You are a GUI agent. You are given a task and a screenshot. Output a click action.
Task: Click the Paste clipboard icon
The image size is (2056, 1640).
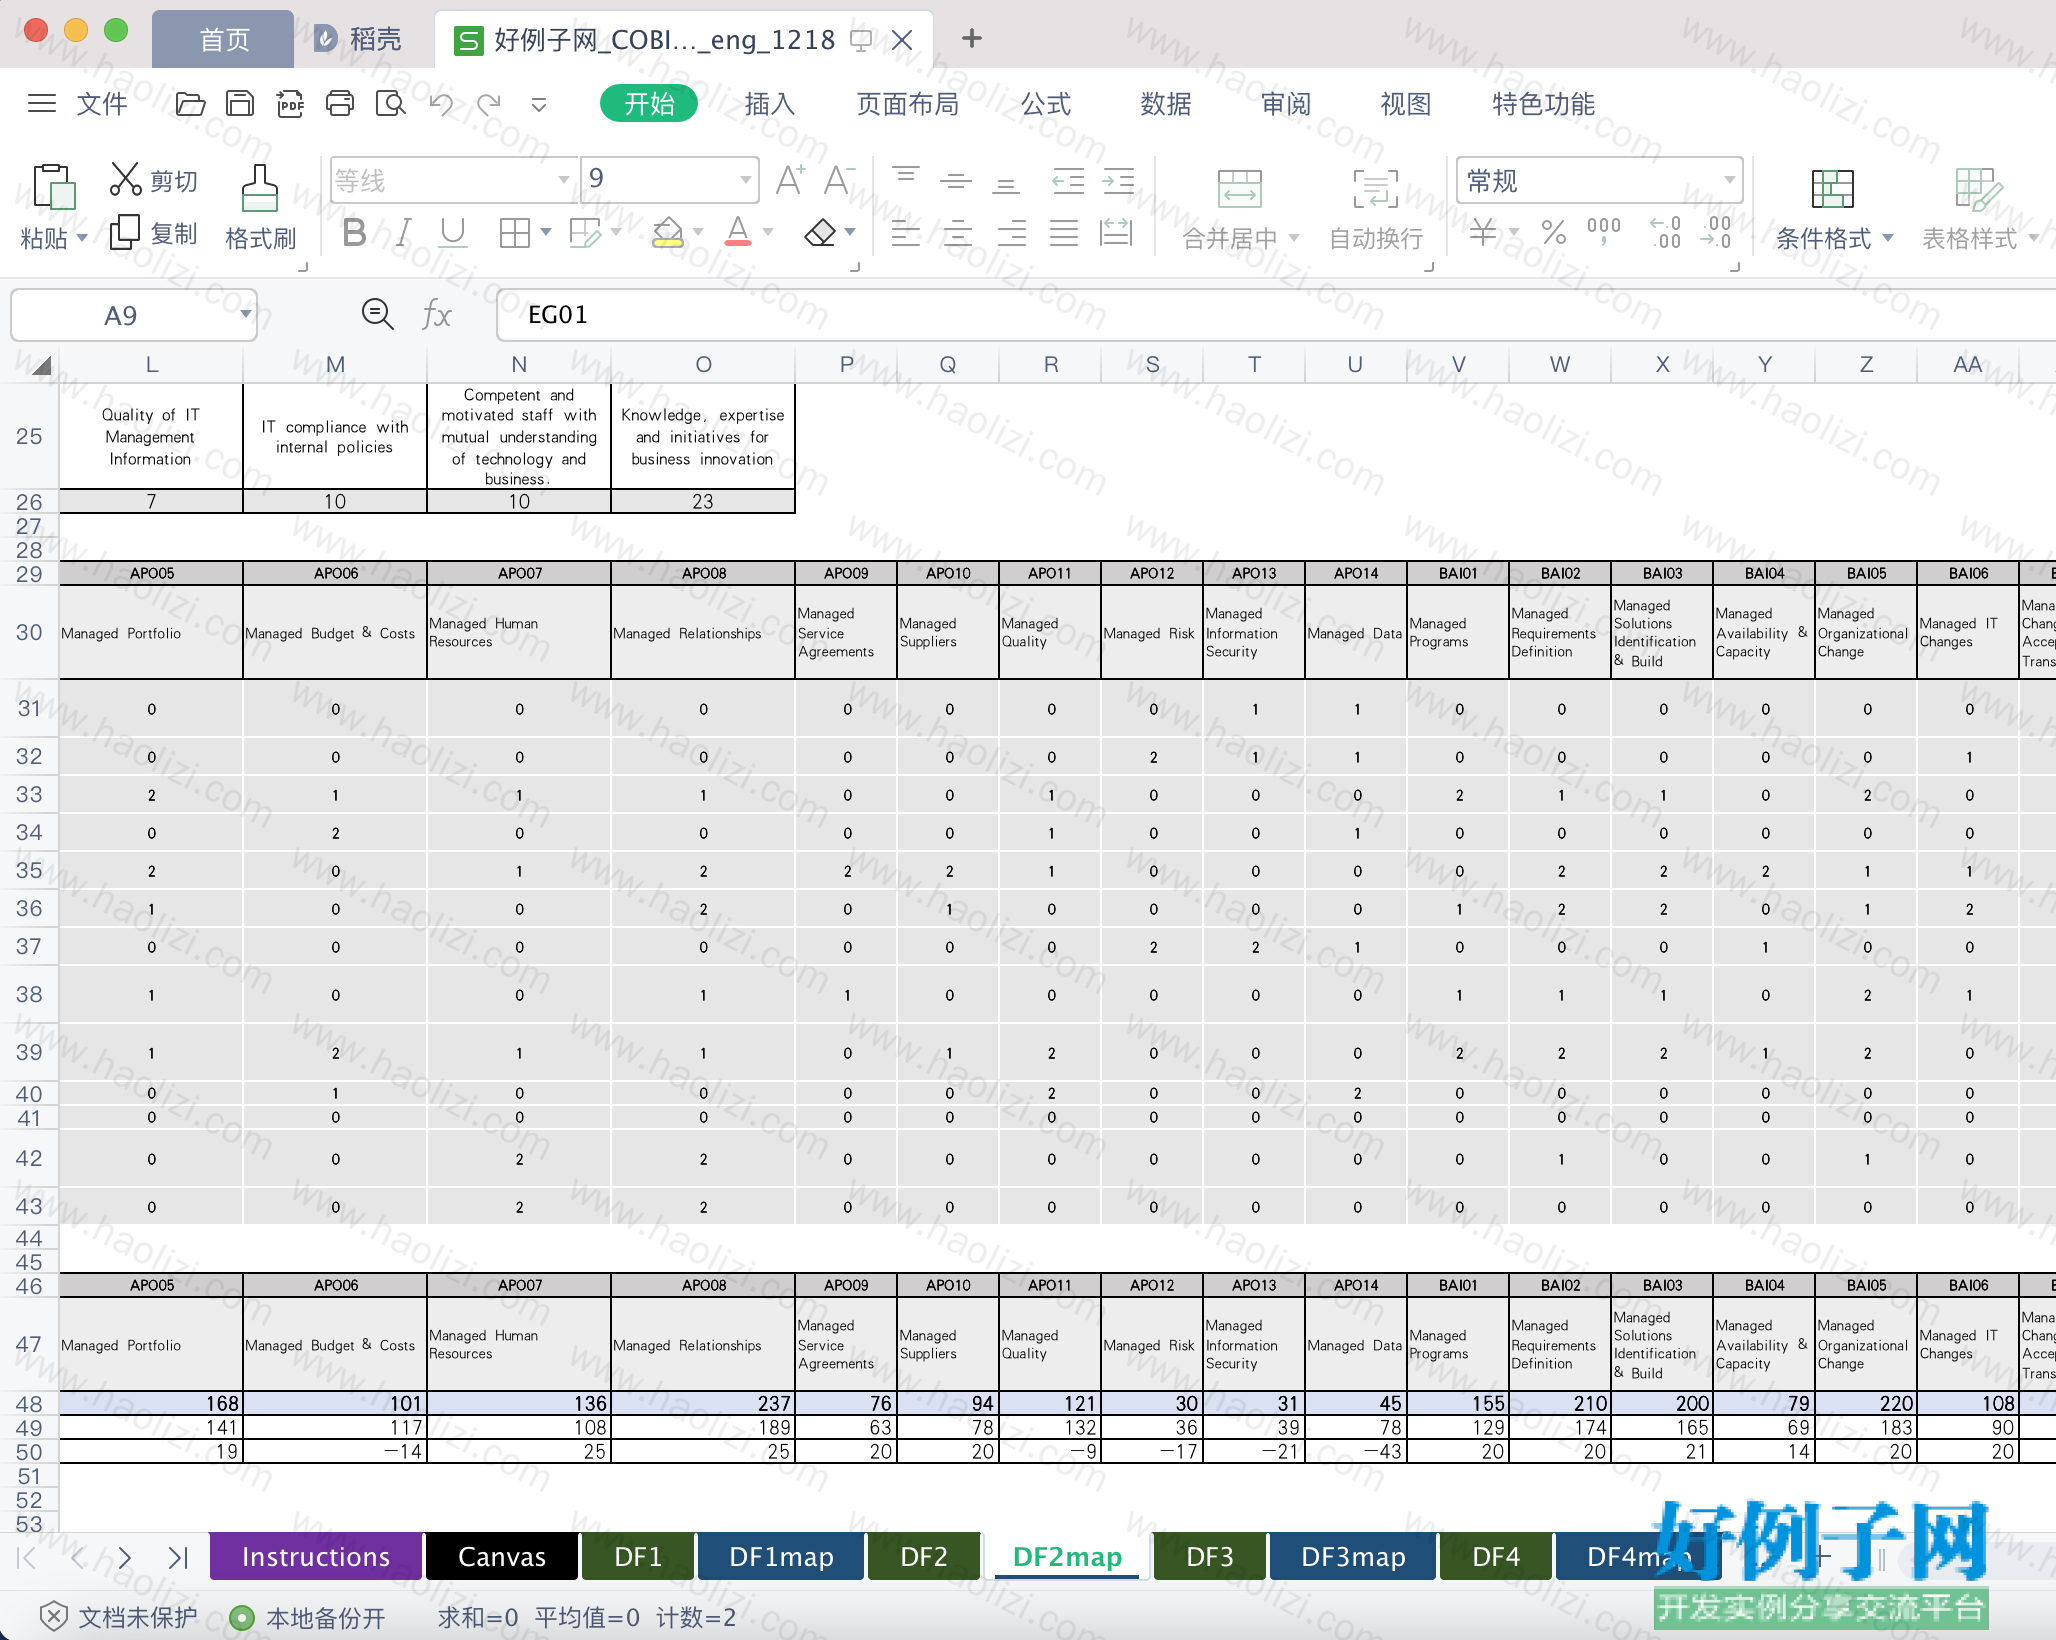53,187
